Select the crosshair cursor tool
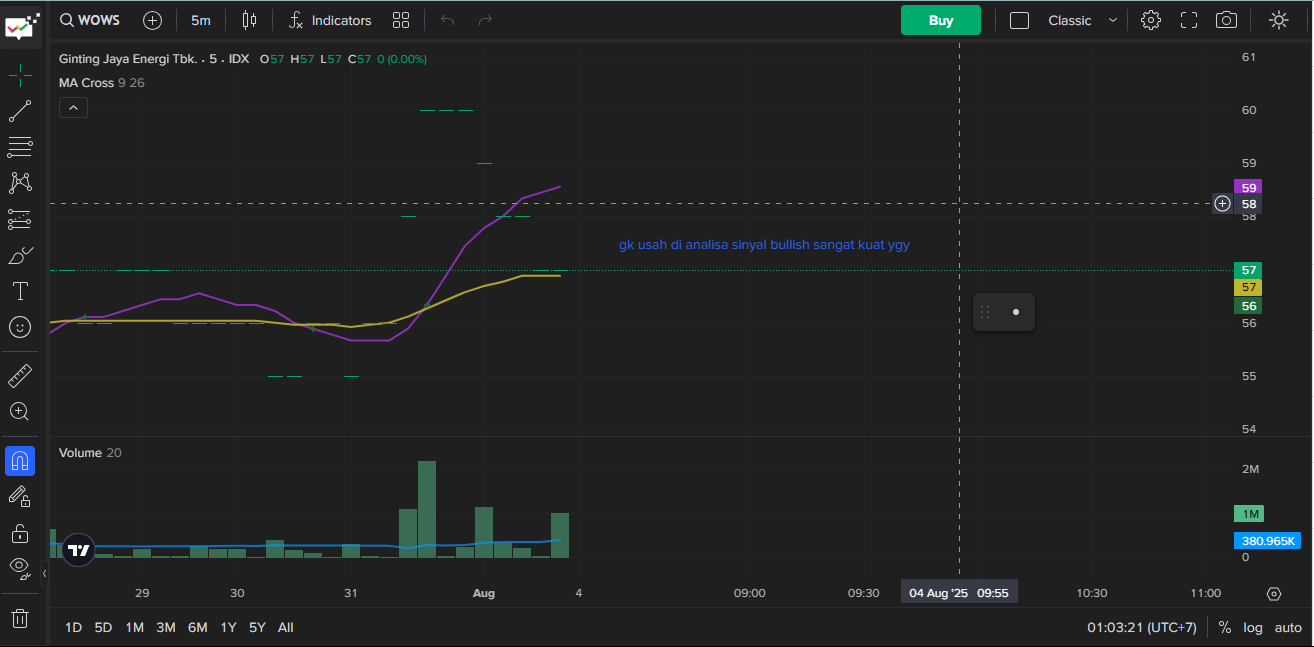The height and width of the screenshot is (647, 1314). tap(20, 75)
